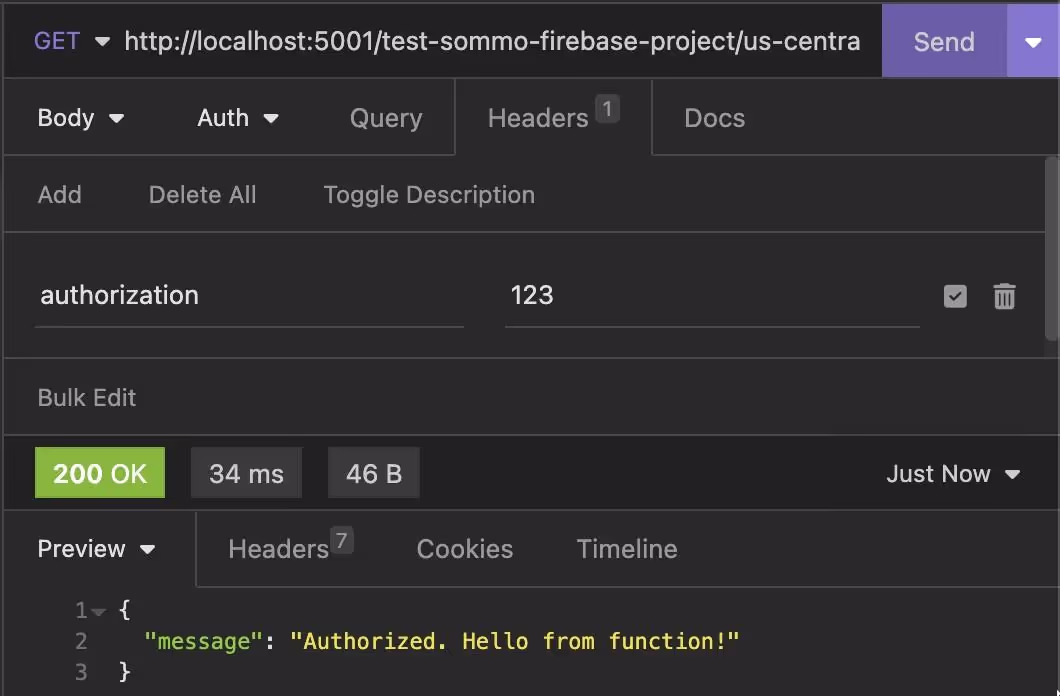The height and width of the screenshot is (696, 1060).
Task: Open the Timeline tab
Action: (627, 549)
